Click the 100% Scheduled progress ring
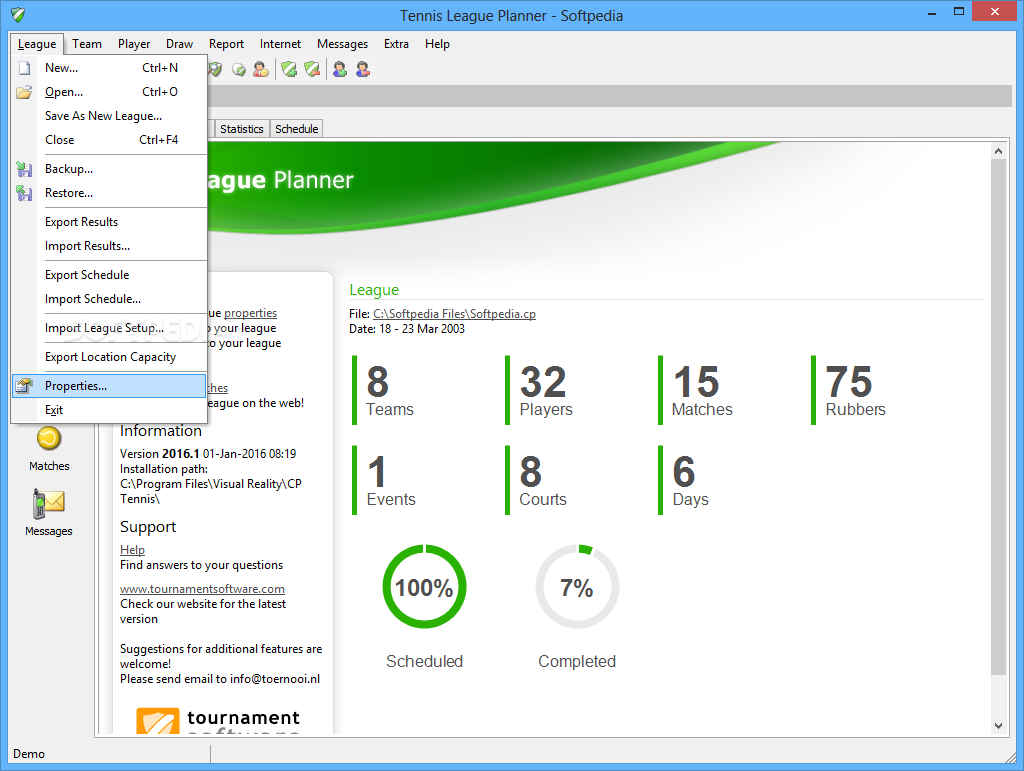The width and height of the screenshot is (1024, 771). click(x=424, y=587)
